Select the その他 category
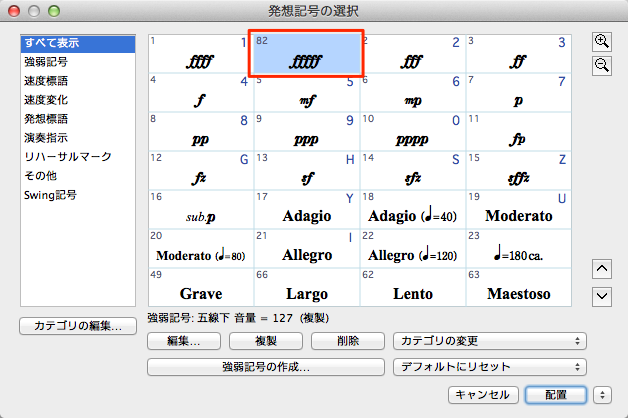 [x=78, y=175]
